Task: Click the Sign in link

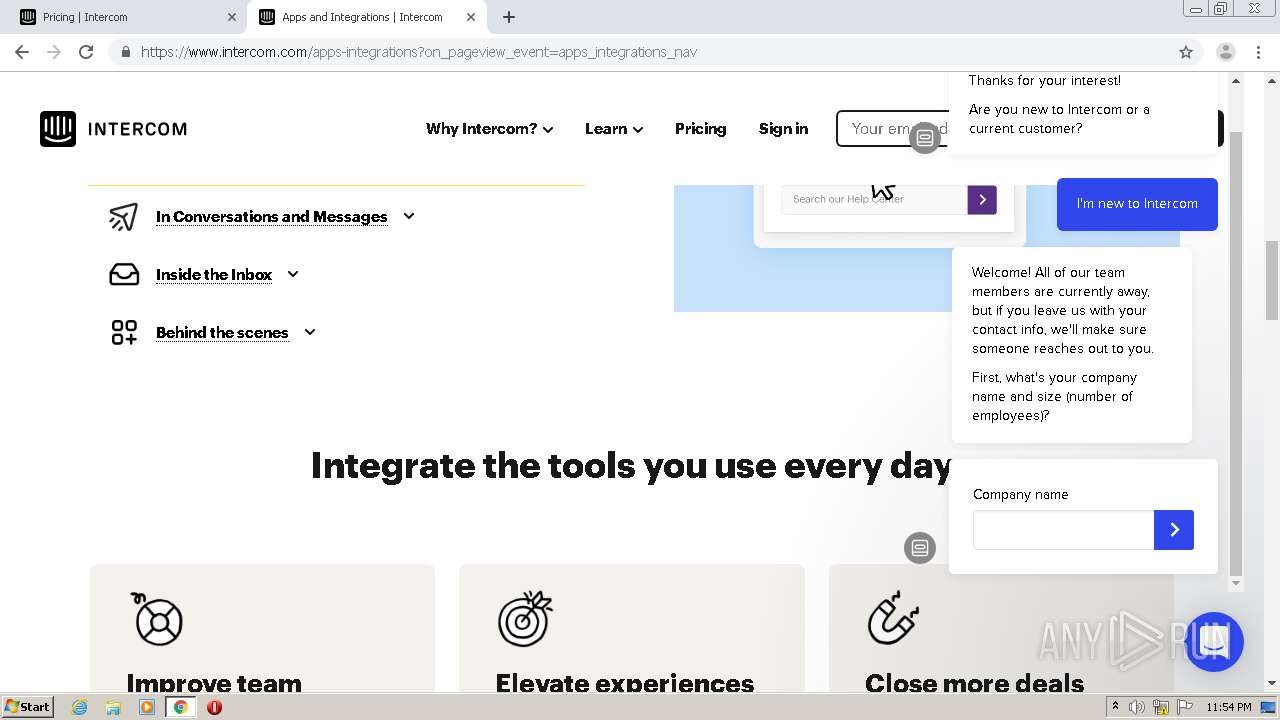Action: (x=783, y=129)
